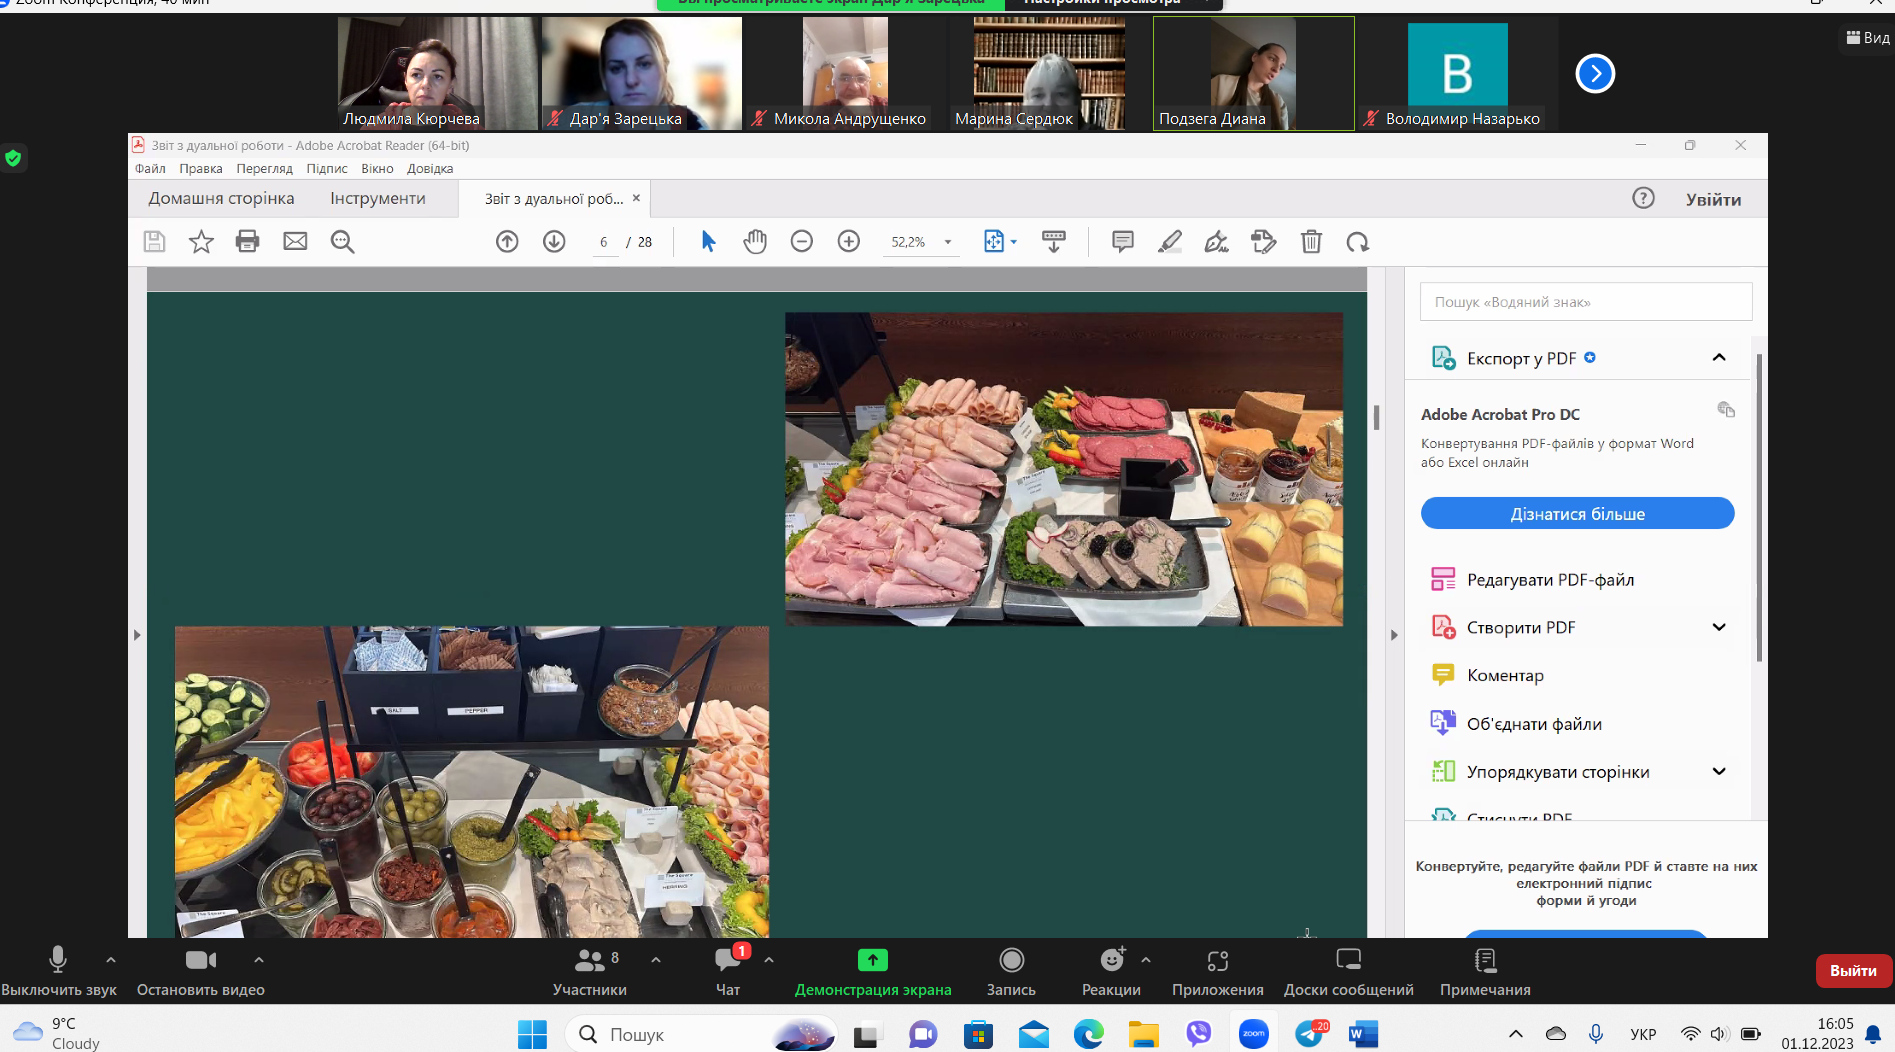Select the highlight text pen tool
Viewport: 1895px width, 1052px height.
(x=1169, y=241)
